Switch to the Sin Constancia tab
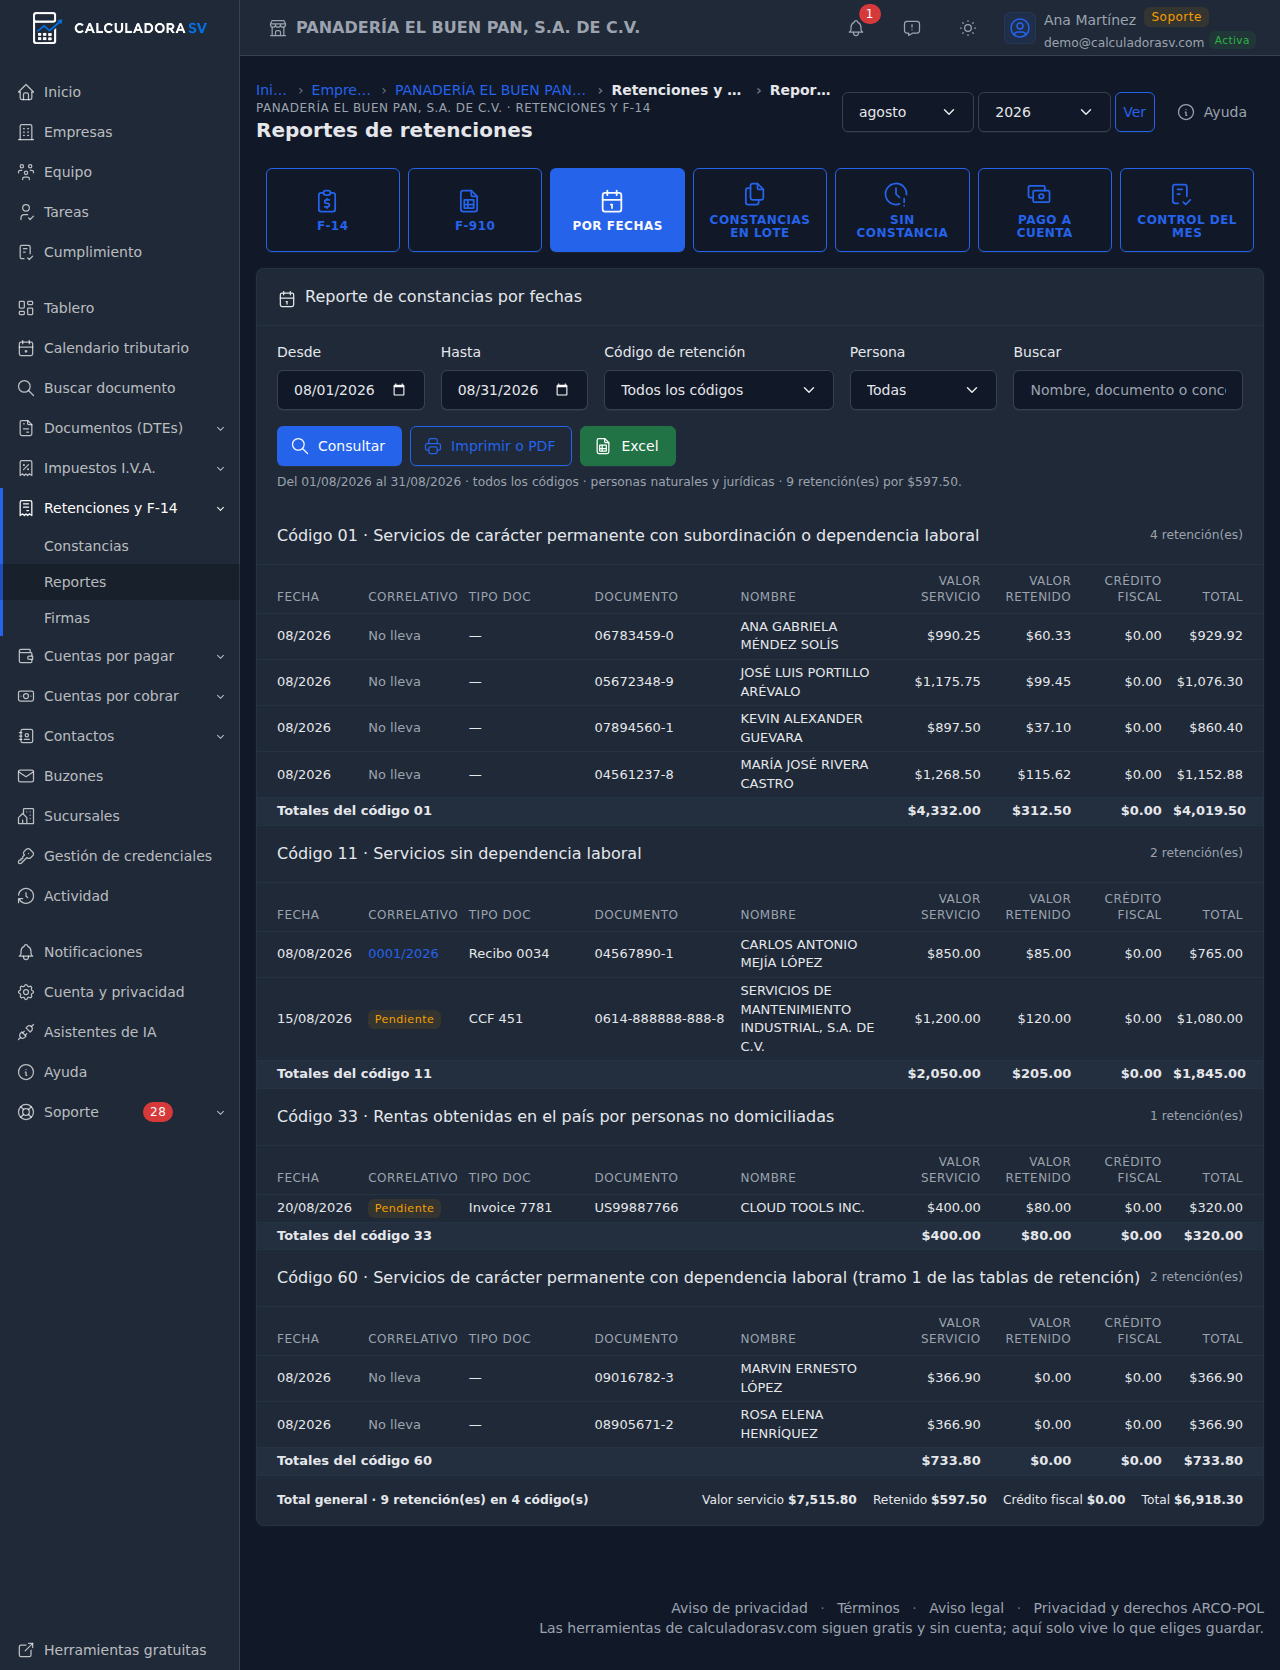 pos(902,210)
